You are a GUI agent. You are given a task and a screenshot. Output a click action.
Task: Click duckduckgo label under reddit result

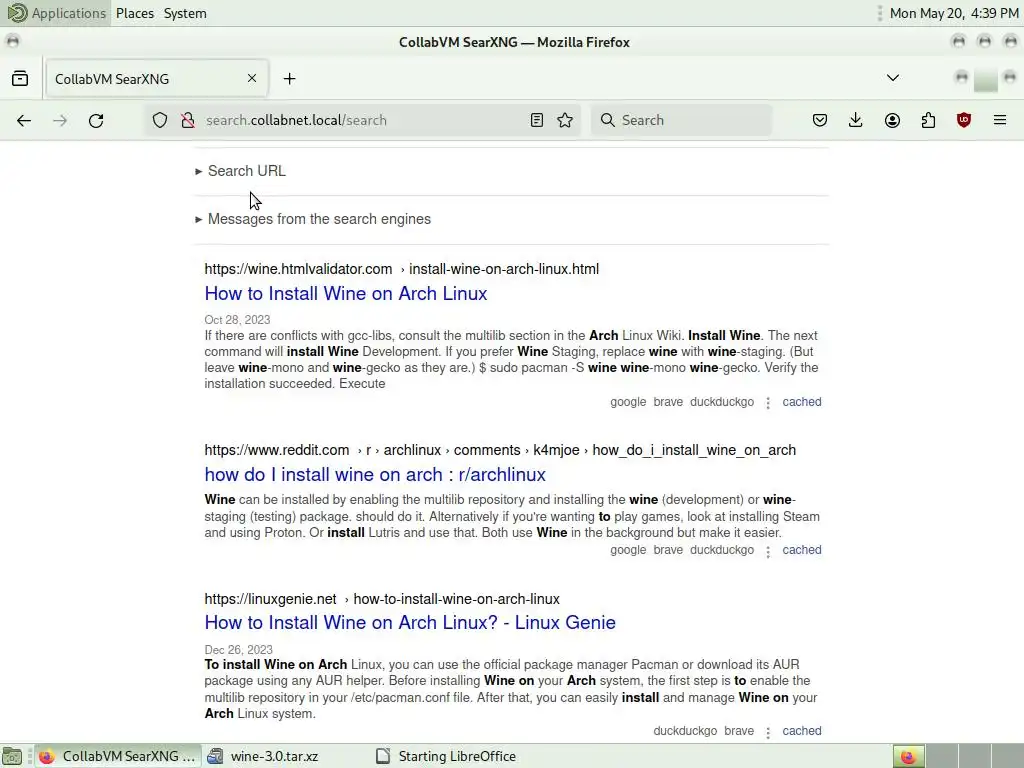pos(722,550)
